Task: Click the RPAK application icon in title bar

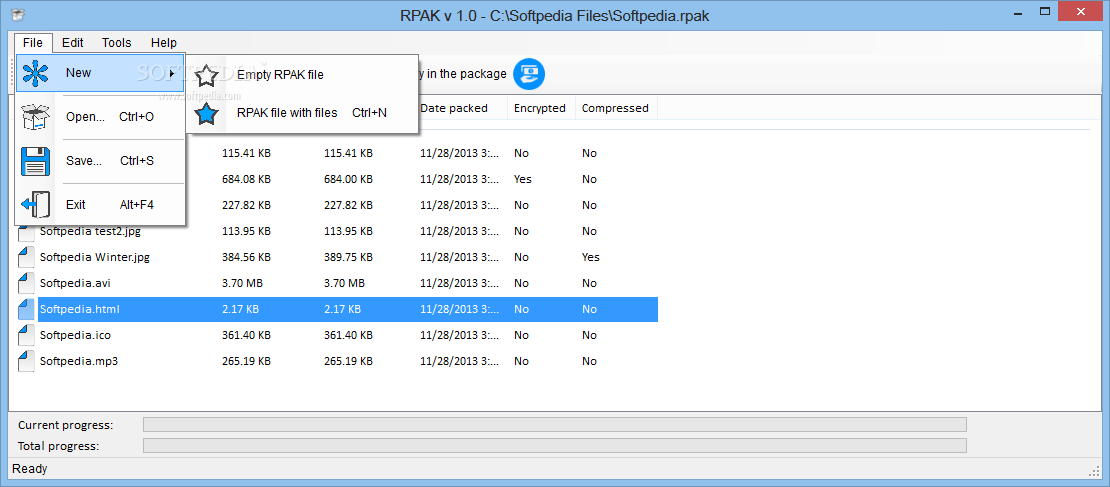Action: click(19, 16)
